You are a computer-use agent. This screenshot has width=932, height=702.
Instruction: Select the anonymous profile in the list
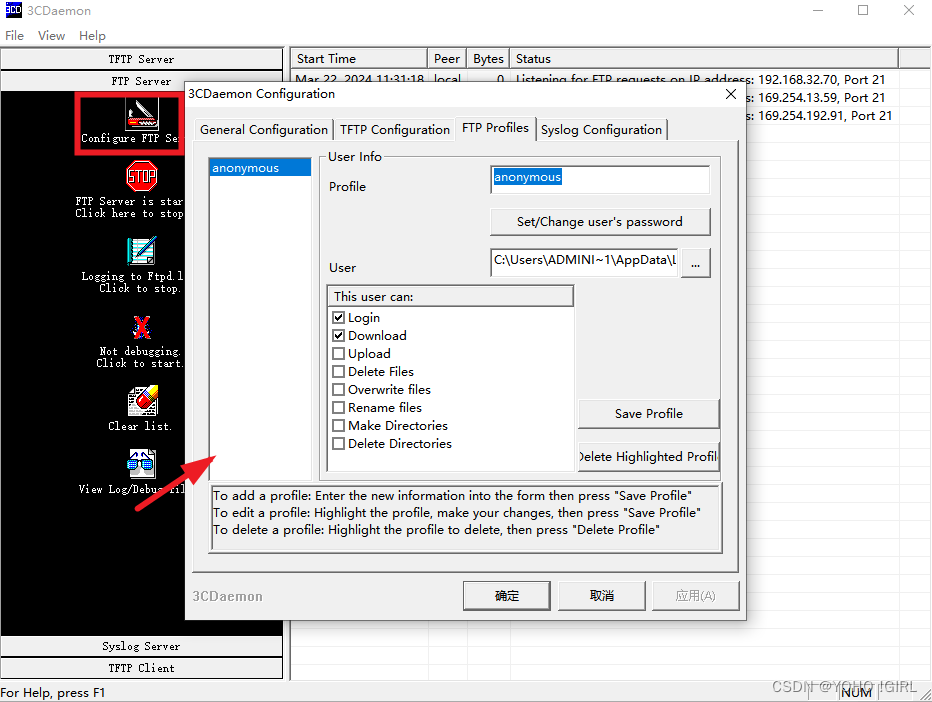pos(260,168)
